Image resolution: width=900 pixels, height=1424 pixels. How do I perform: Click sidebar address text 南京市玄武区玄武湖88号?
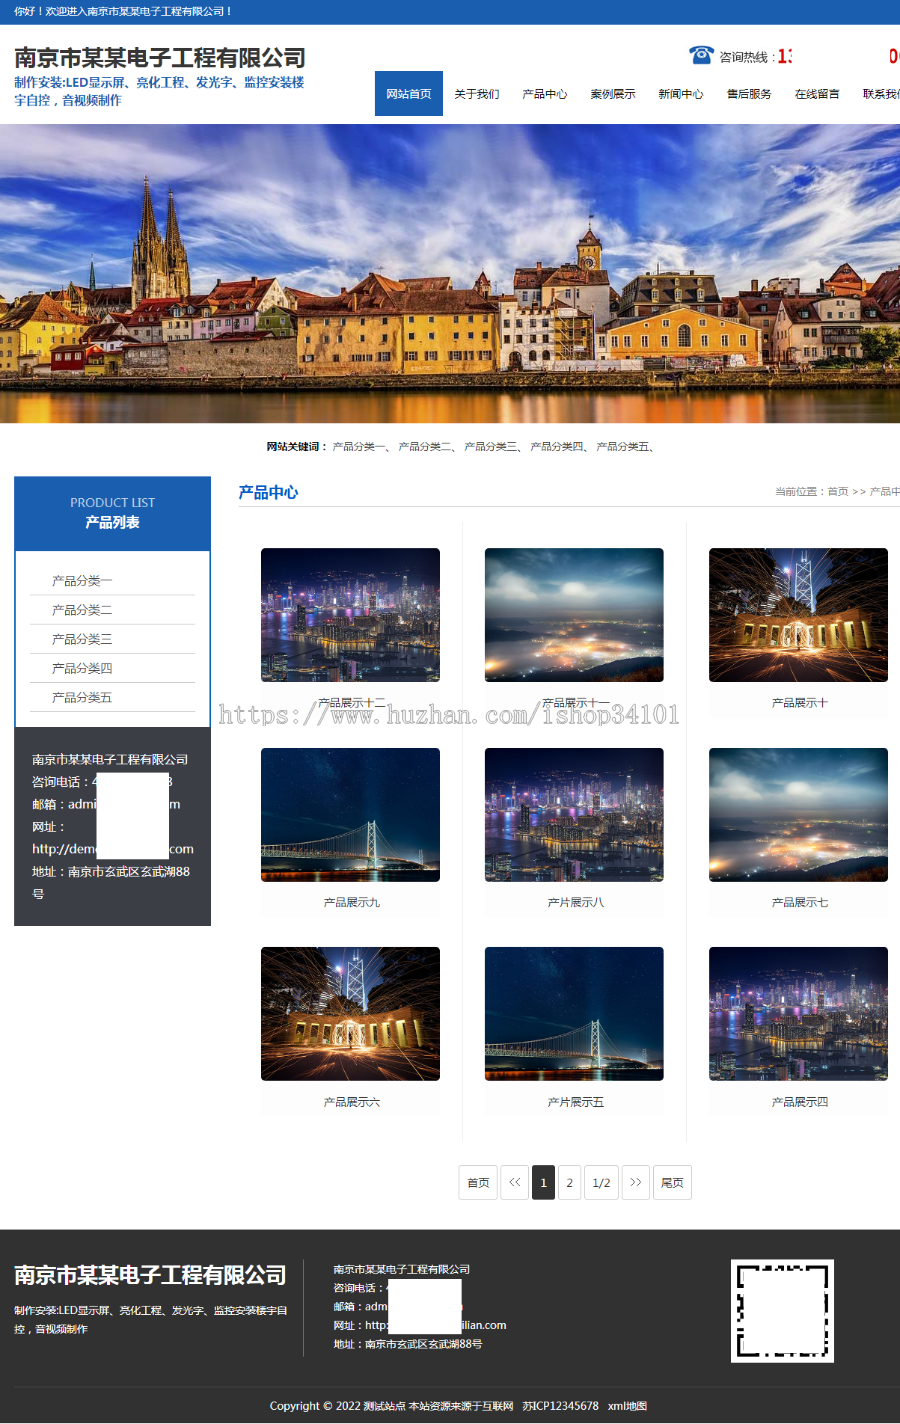tap(111, 883)
